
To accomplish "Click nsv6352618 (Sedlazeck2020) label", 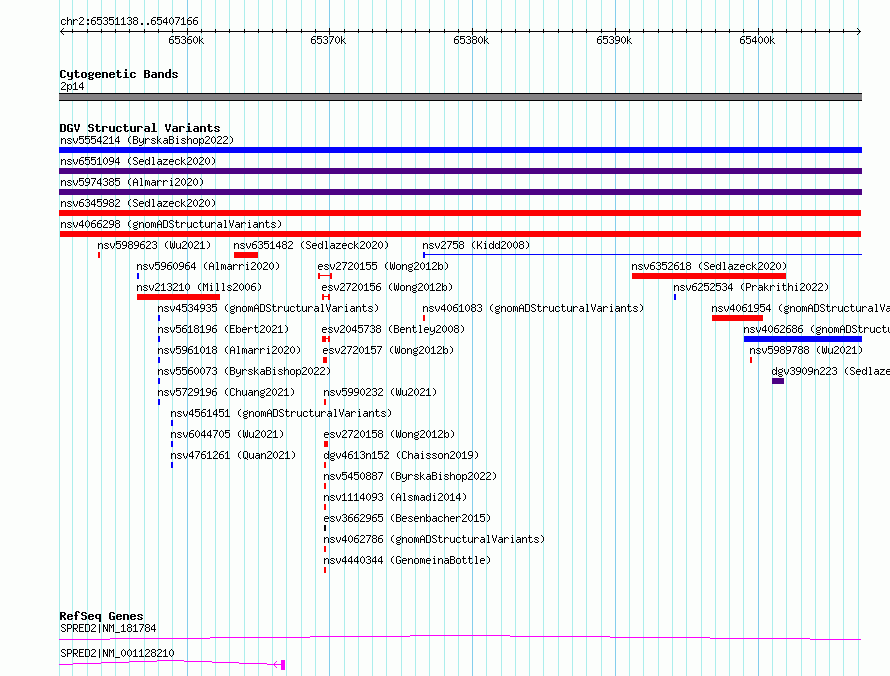I will [709, 266].
